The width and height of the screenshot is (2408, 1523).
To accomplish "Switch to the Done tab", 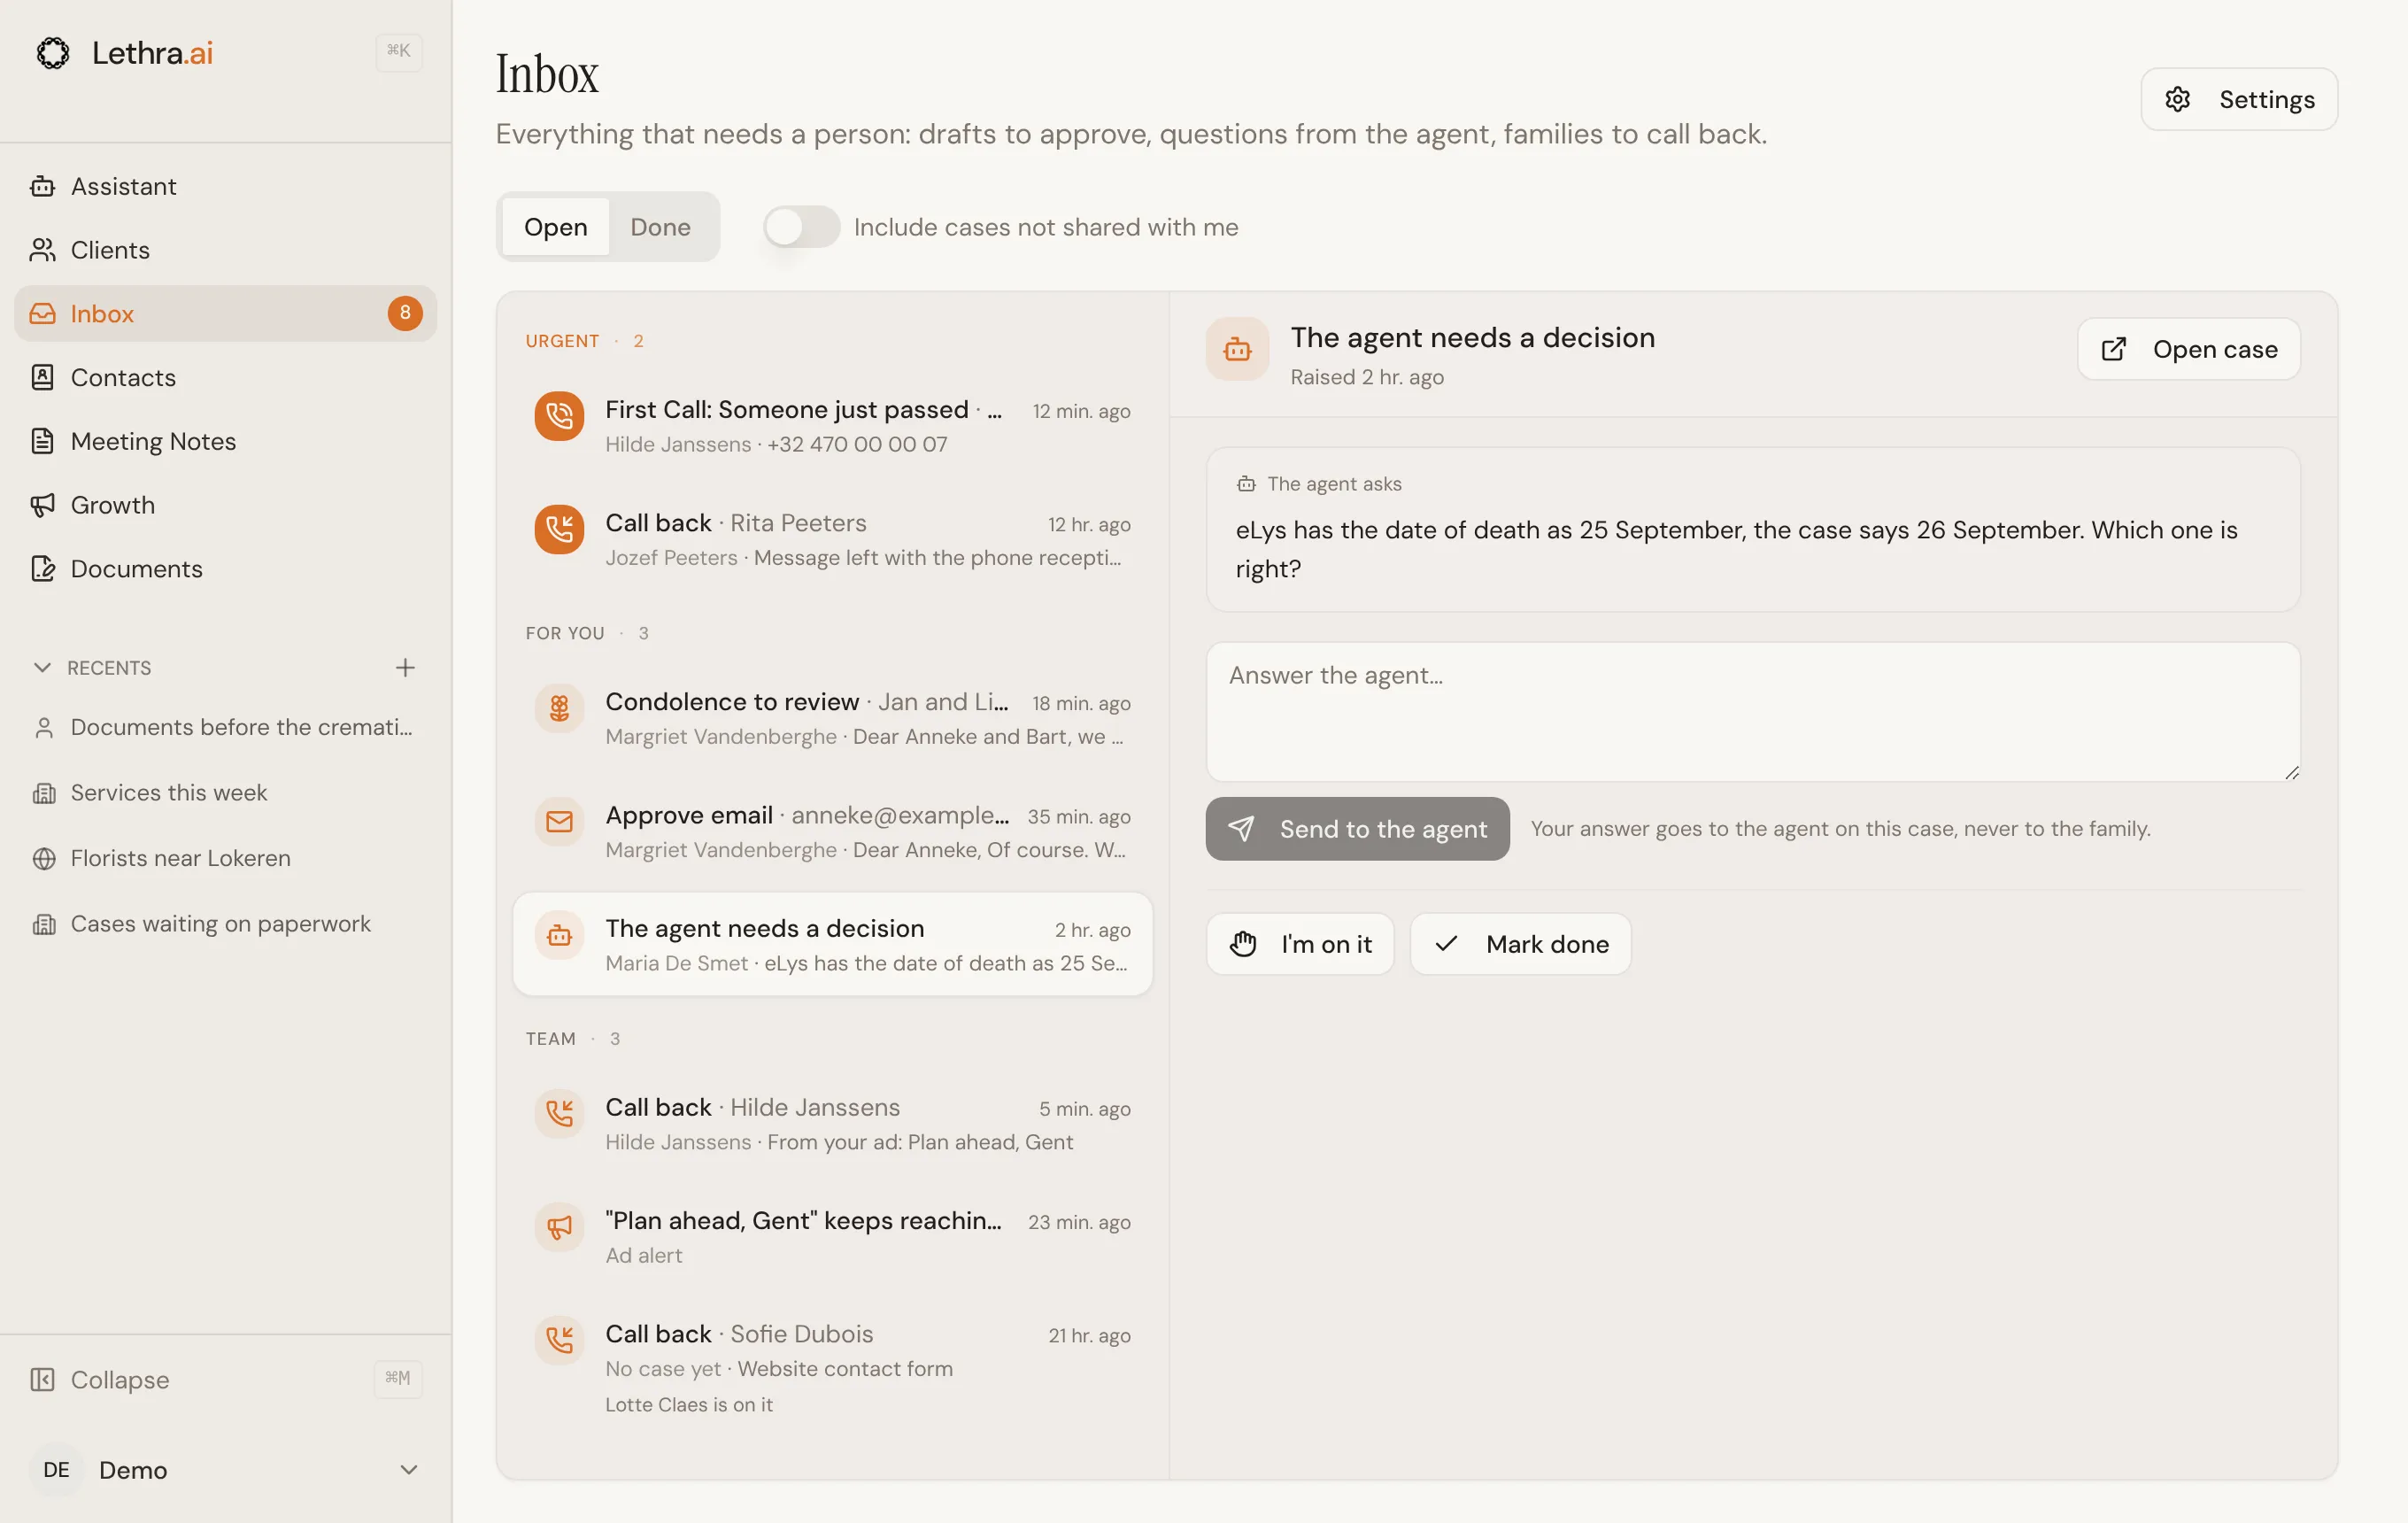I will 660,227.
